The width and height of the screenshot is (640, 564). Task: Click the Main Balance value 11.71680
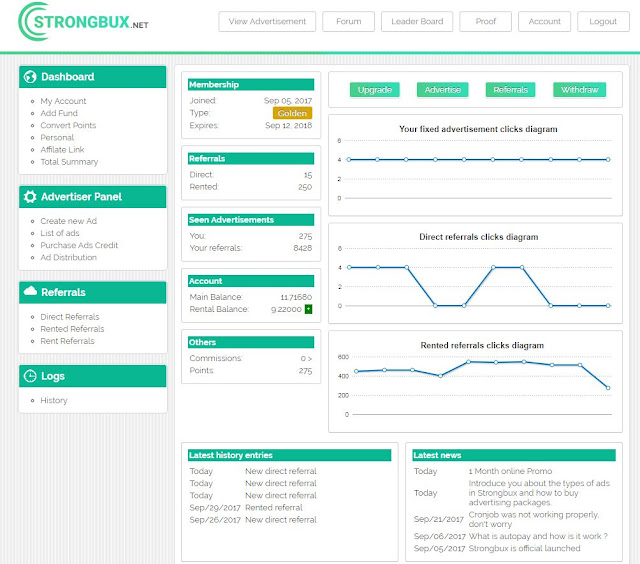click(x=296, y=297)
